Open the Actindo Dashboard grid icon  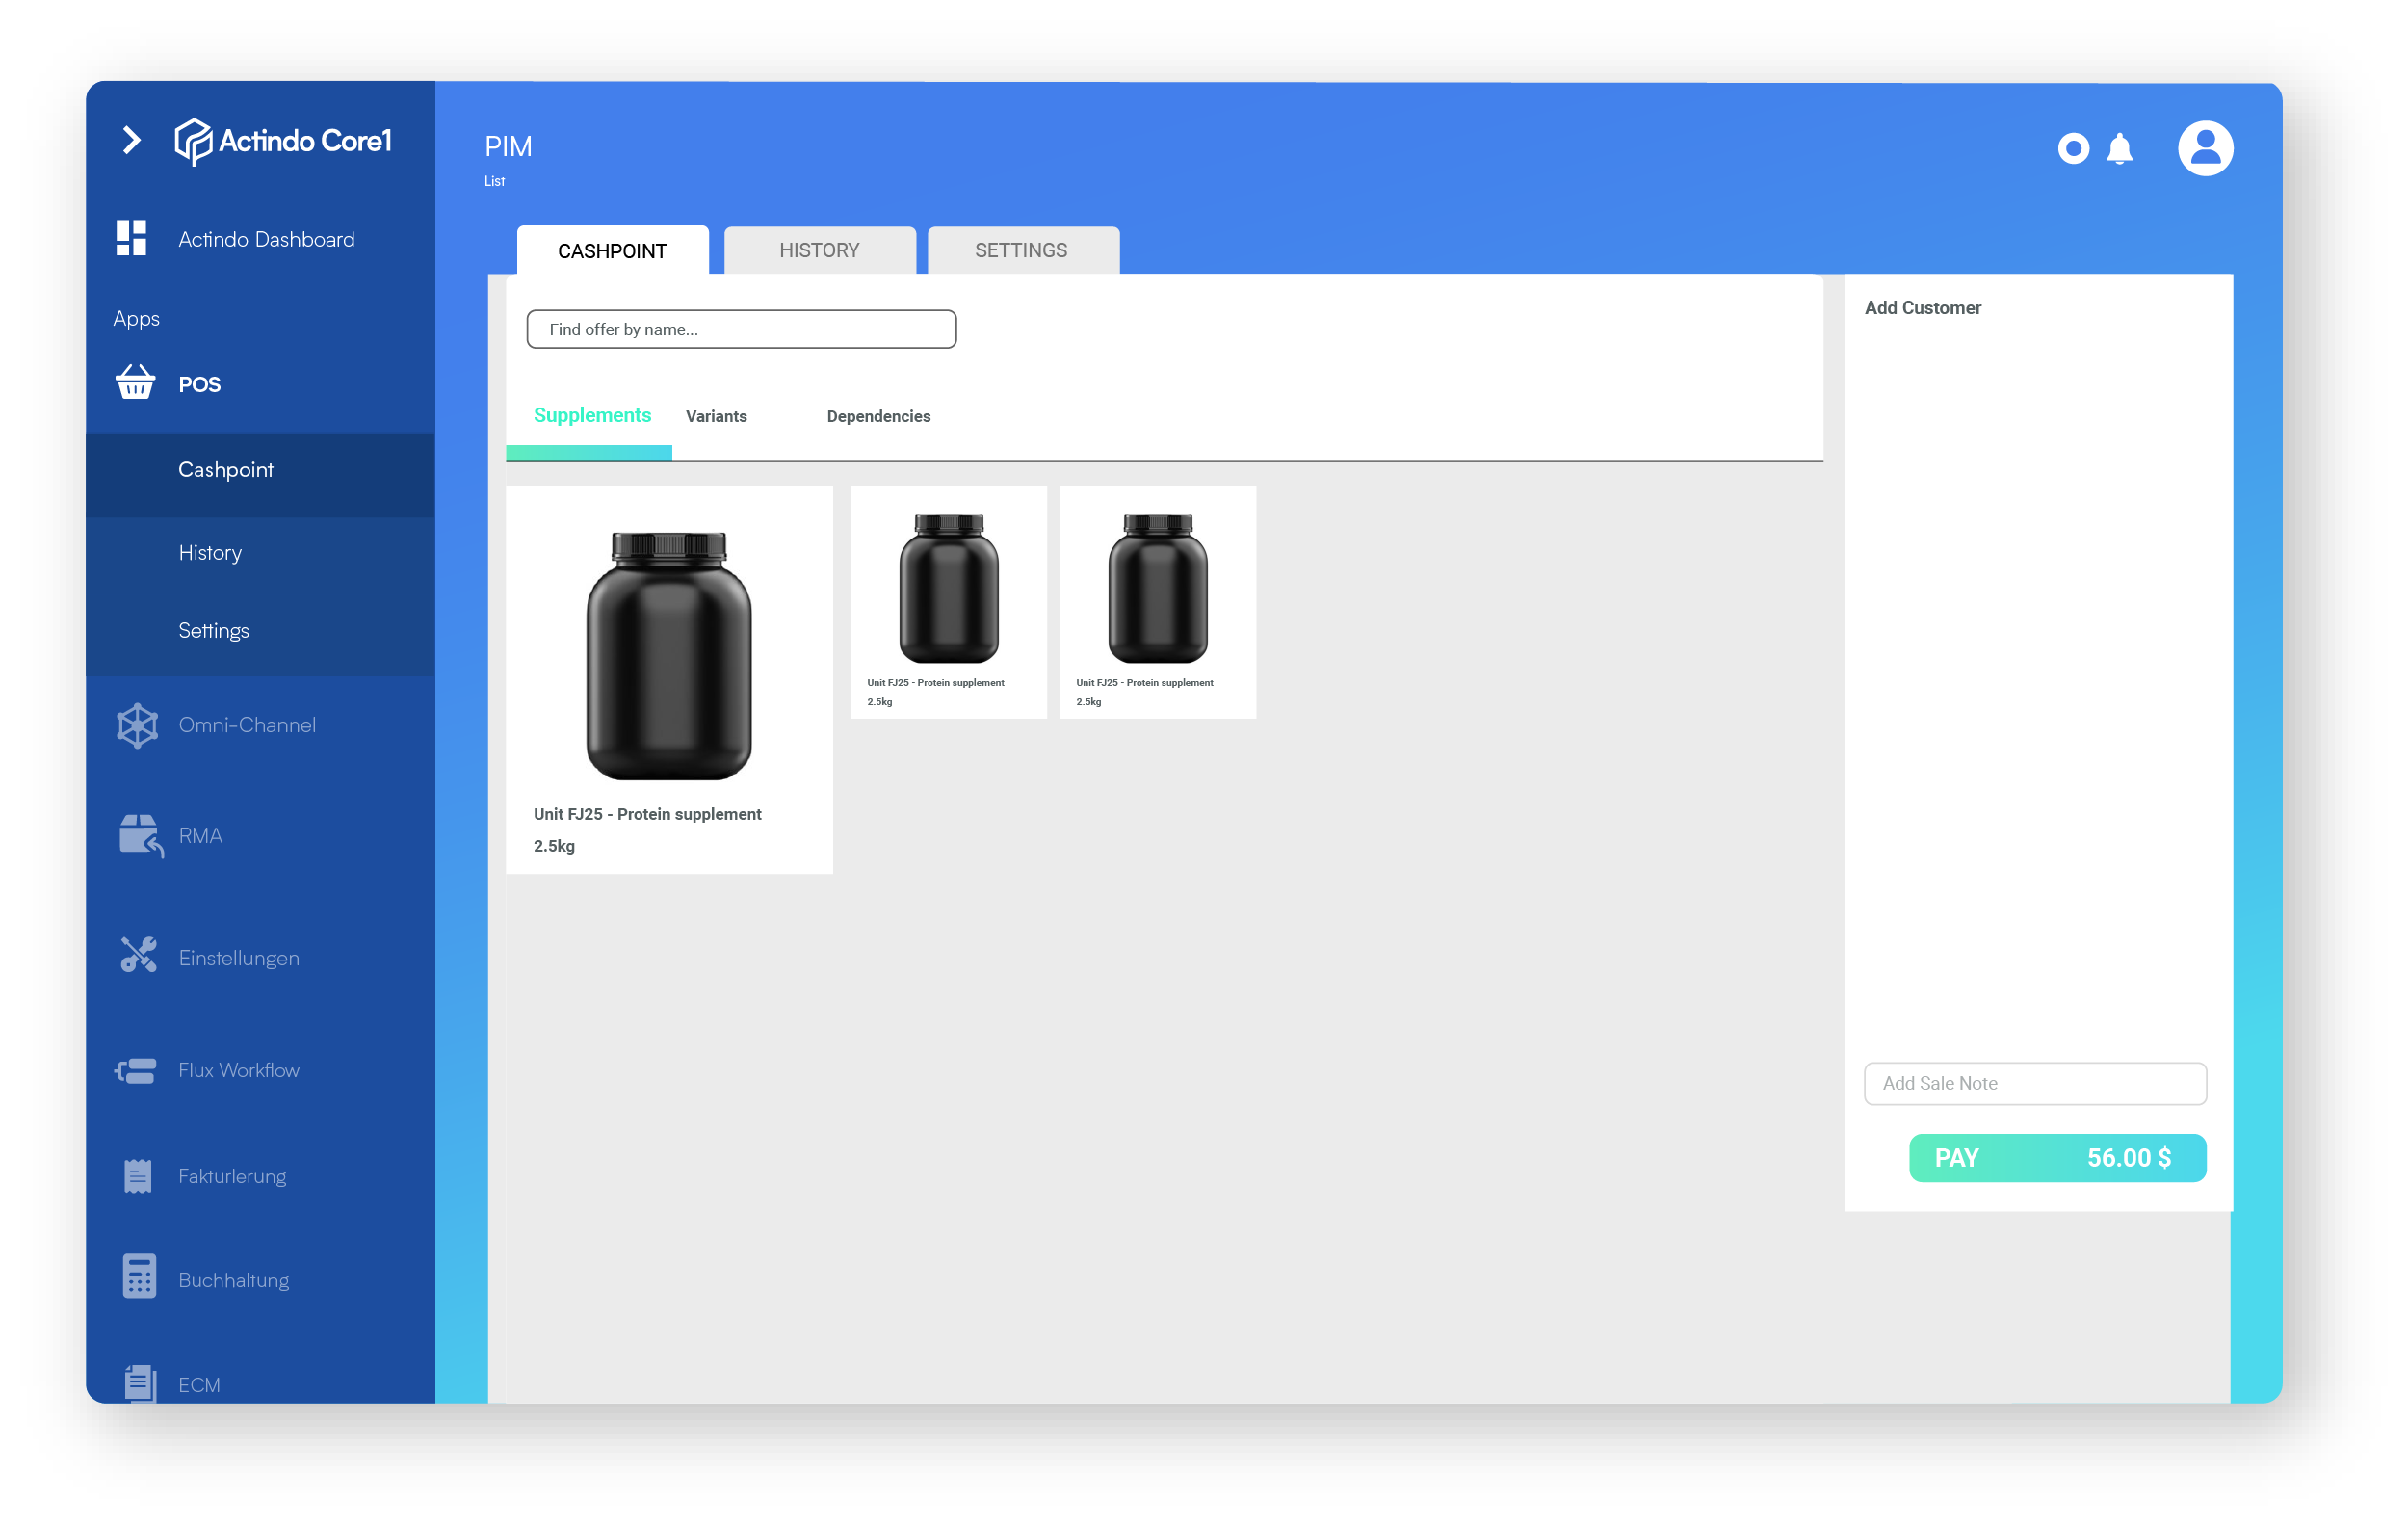pos(131,238)
